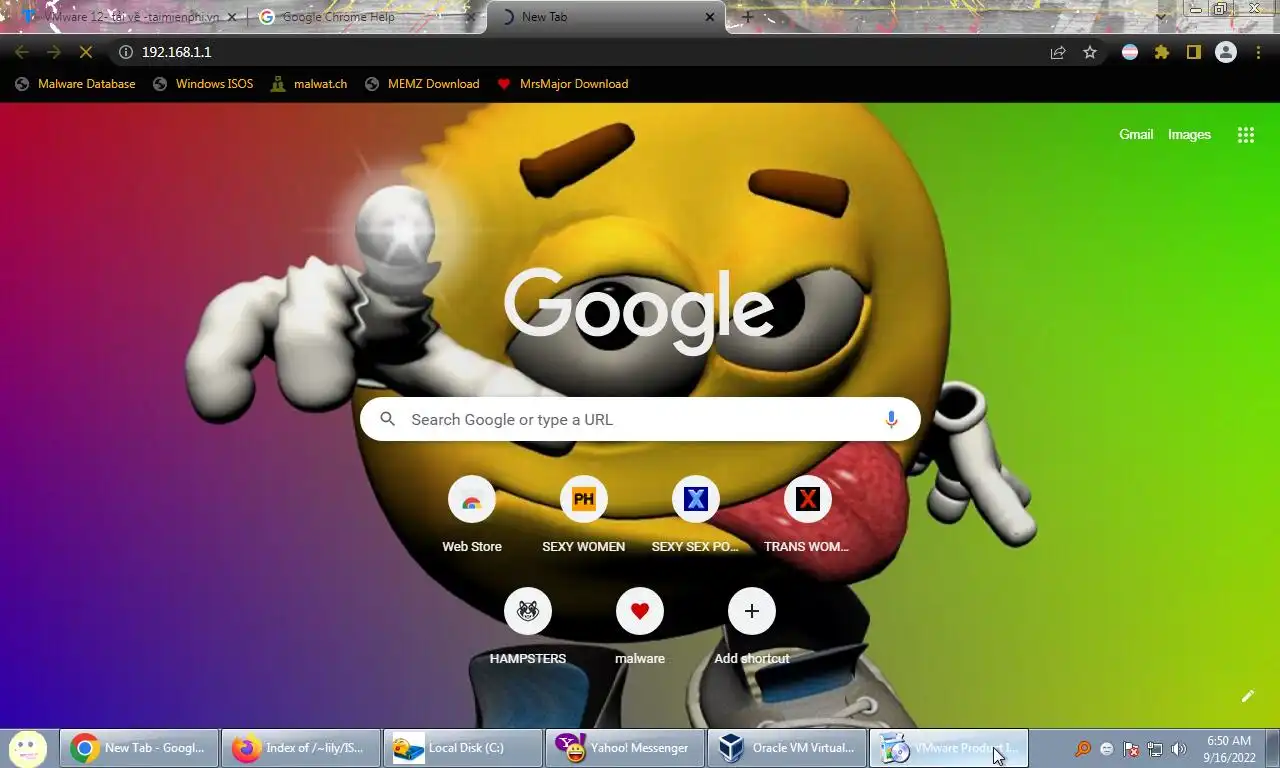Expand the tab search chevron
The image size is (1280, 768).
coord(1161,17)
